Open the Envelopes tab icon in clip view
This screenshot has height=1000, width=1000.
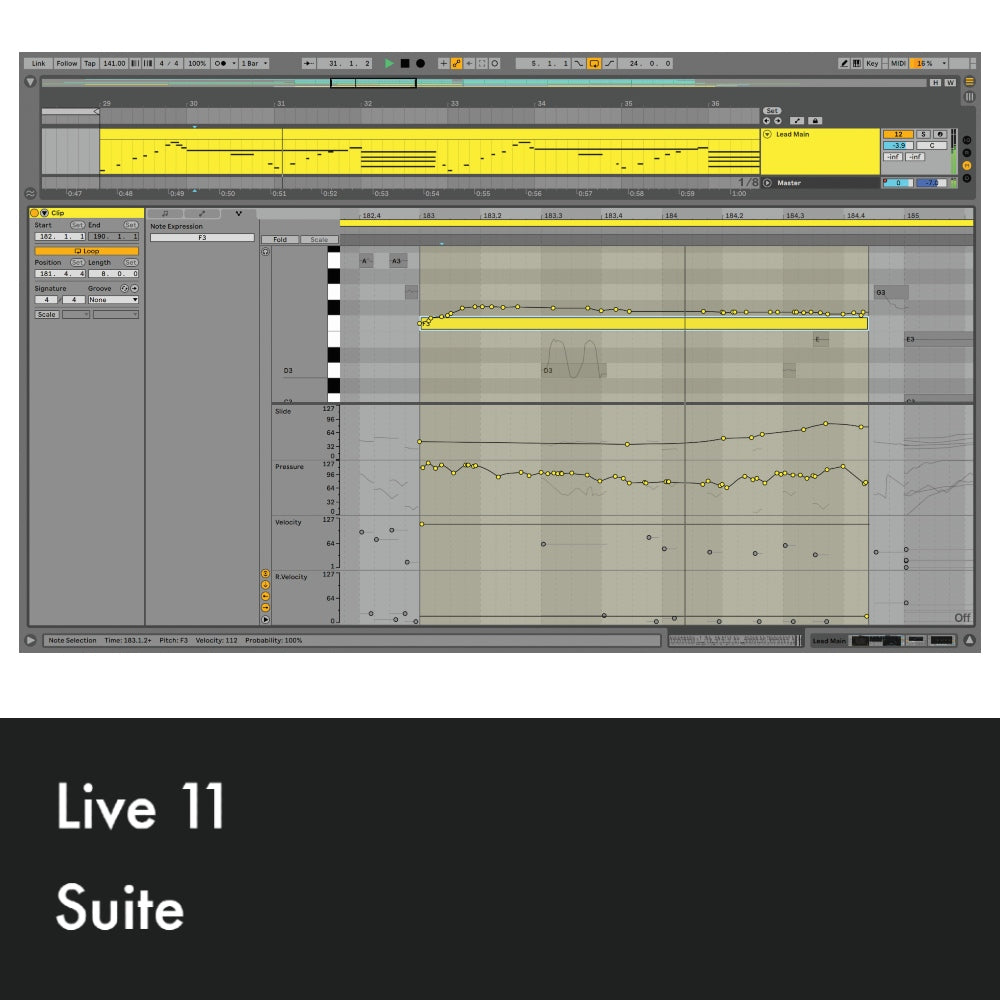point(202,213)
